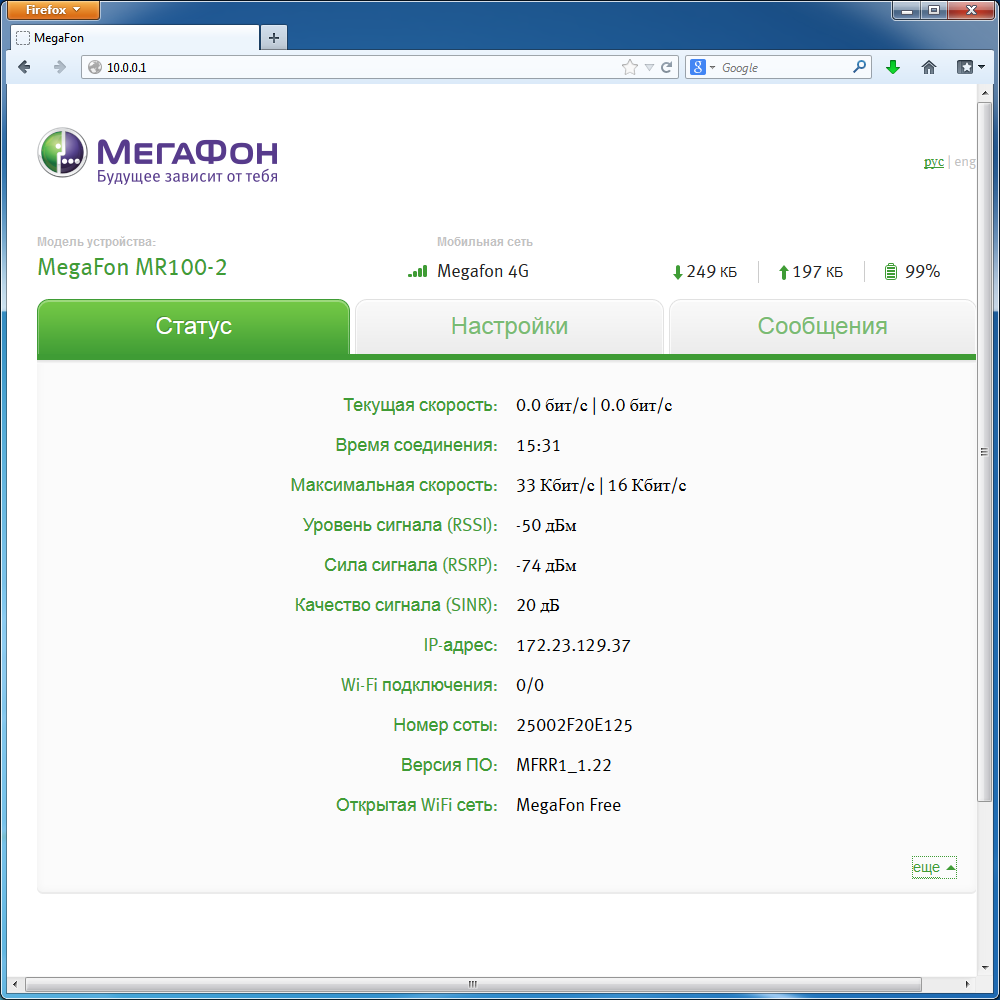This screenshot has height=1000, width=1000.
Task: Switch language to рус
Action: pos(933,161)
